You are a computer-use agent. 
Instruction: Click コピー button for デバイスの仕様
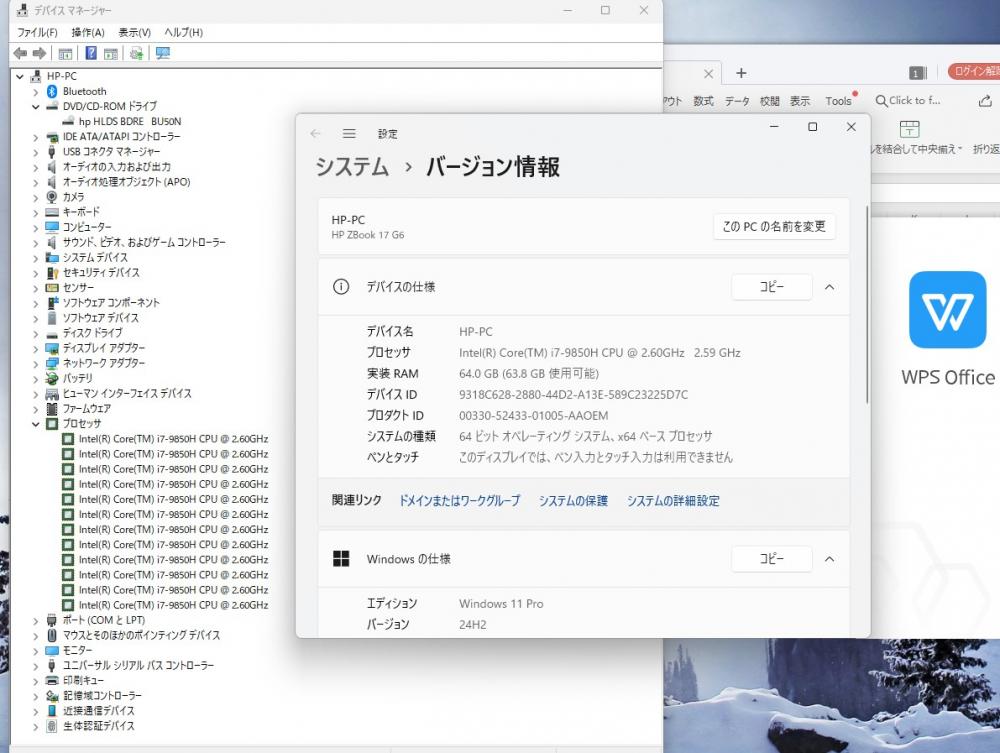click(772, 287)
